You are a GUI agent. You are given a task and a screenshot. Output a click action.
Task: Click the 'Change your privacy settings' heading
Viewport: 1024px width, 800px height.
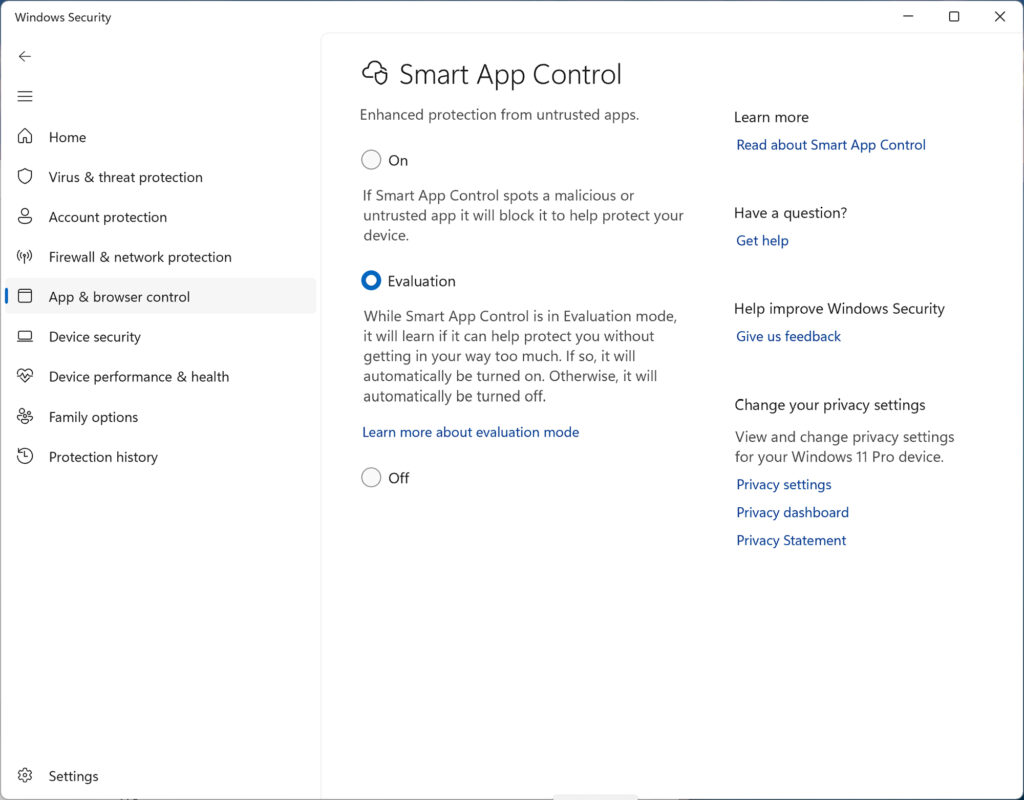[x=829, y=405]
